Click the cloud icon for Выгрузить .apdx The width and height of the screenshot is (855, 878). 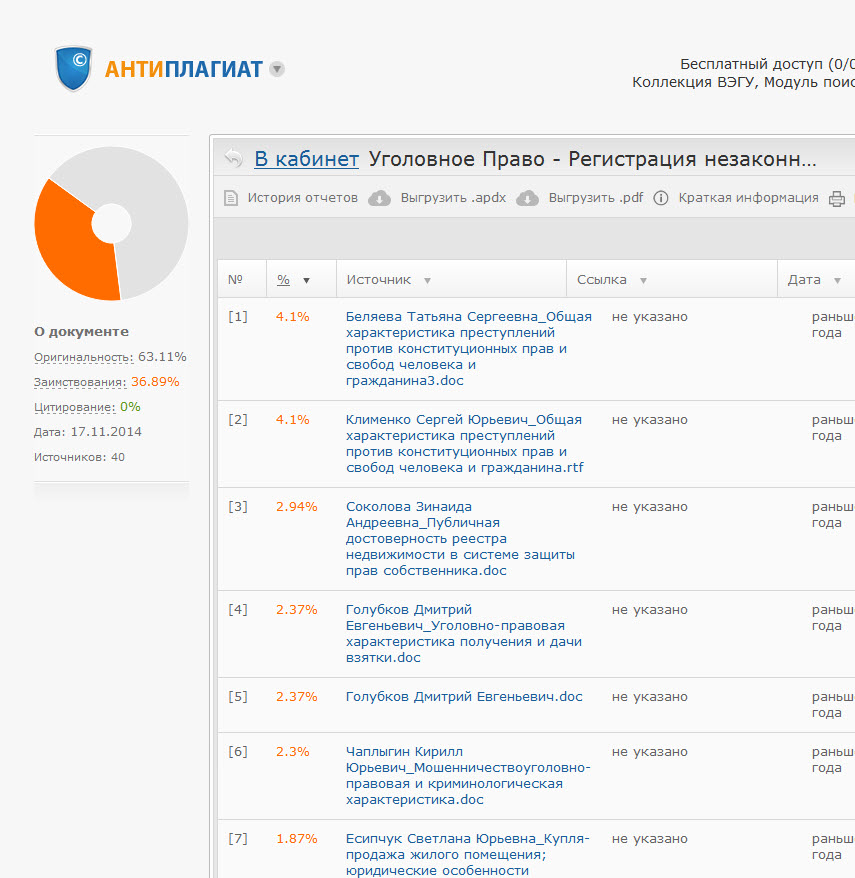tap(379, 198)
